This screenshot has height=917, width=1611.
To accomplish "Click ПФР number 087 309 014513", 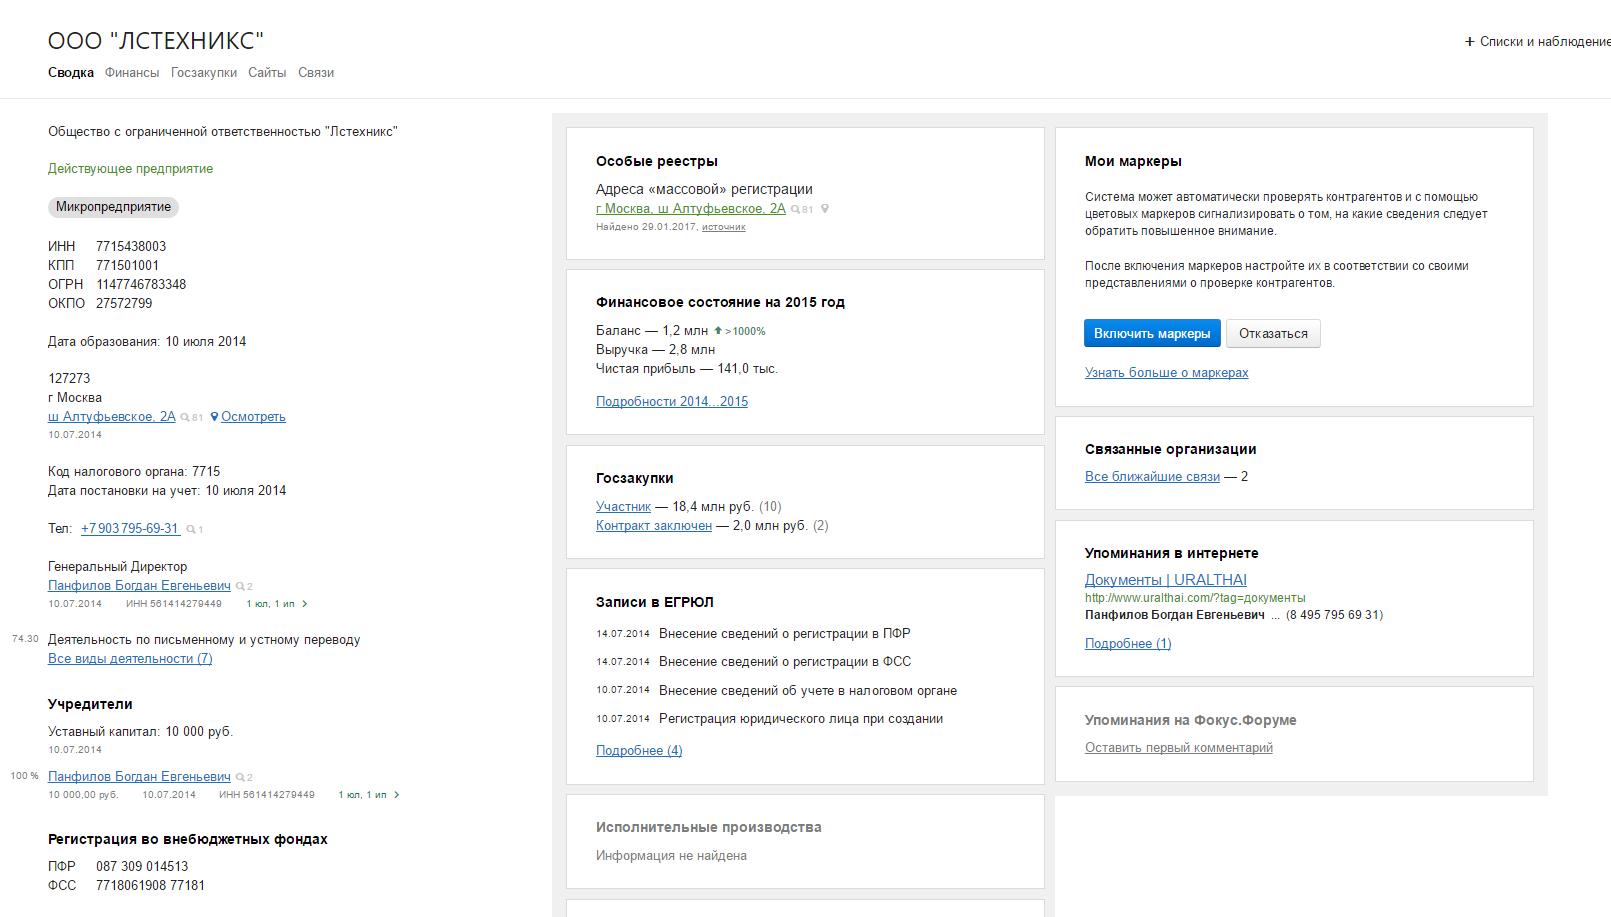I will [142, 866].
